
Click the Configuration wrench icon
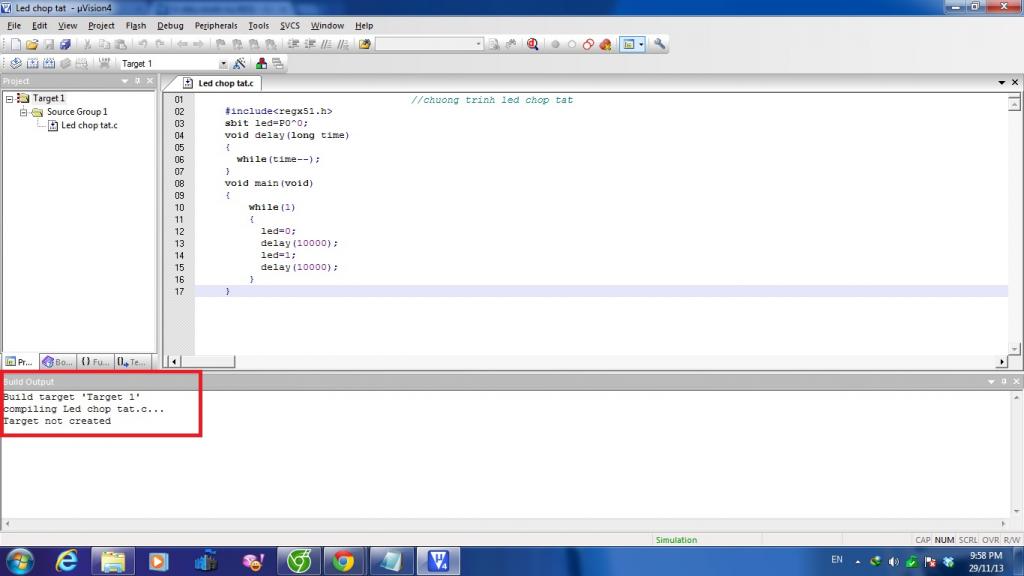(660, 44)
